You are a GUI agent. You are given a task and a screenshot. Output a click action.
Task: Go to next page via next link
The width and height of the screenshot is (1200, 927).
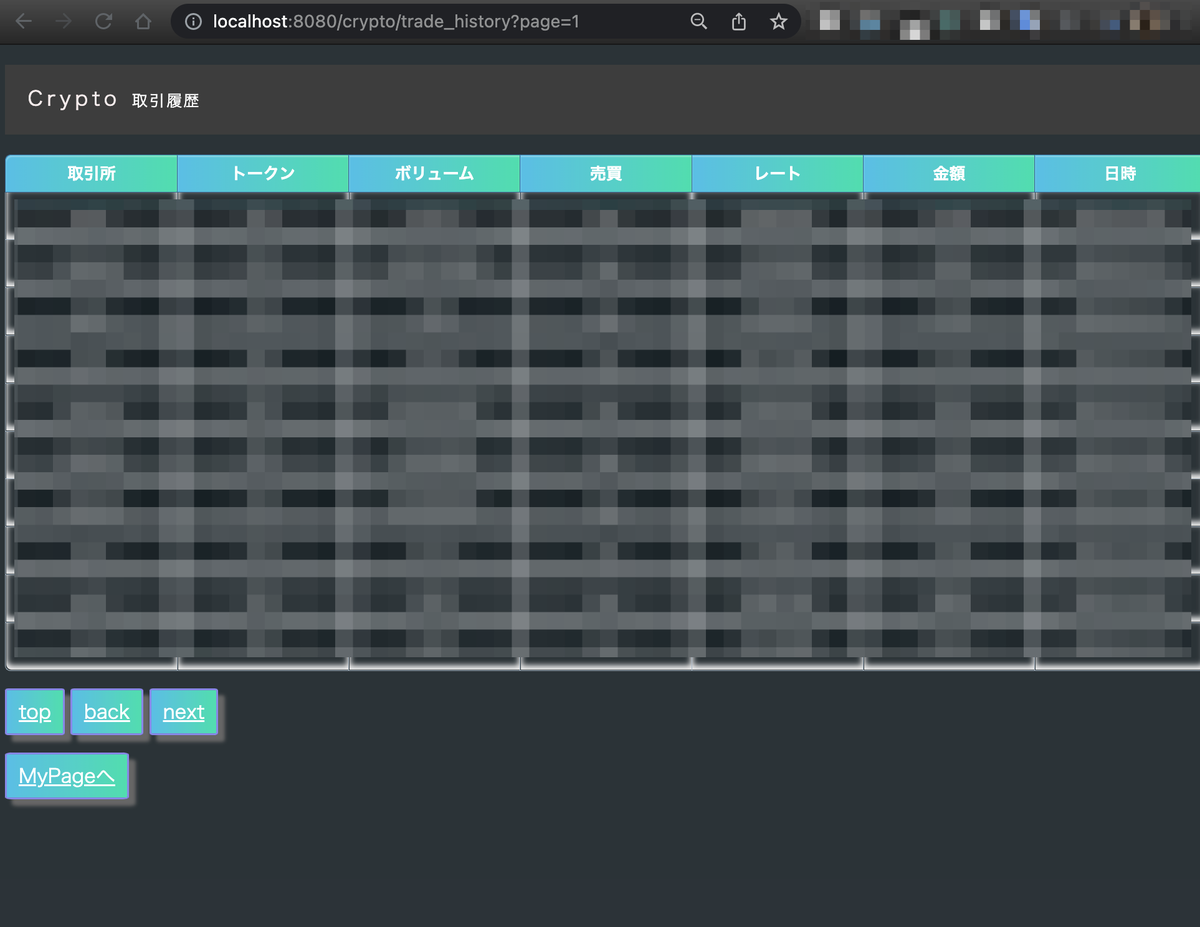[x=184, y=712]
